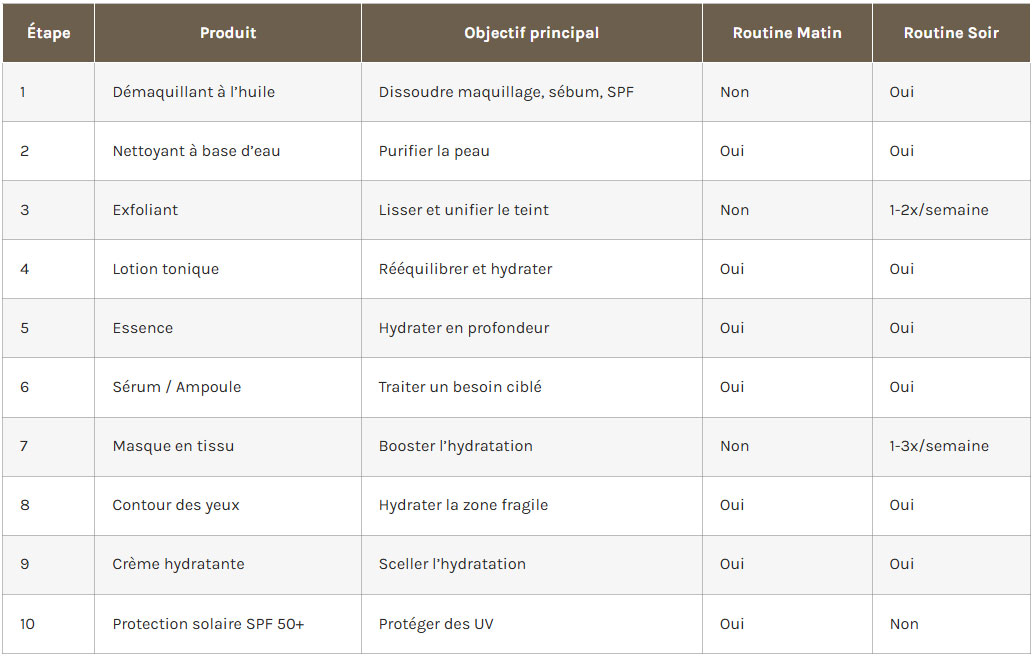
Task: Select the "Sérum / Ampoule" cell
Action: coord(176,387)
